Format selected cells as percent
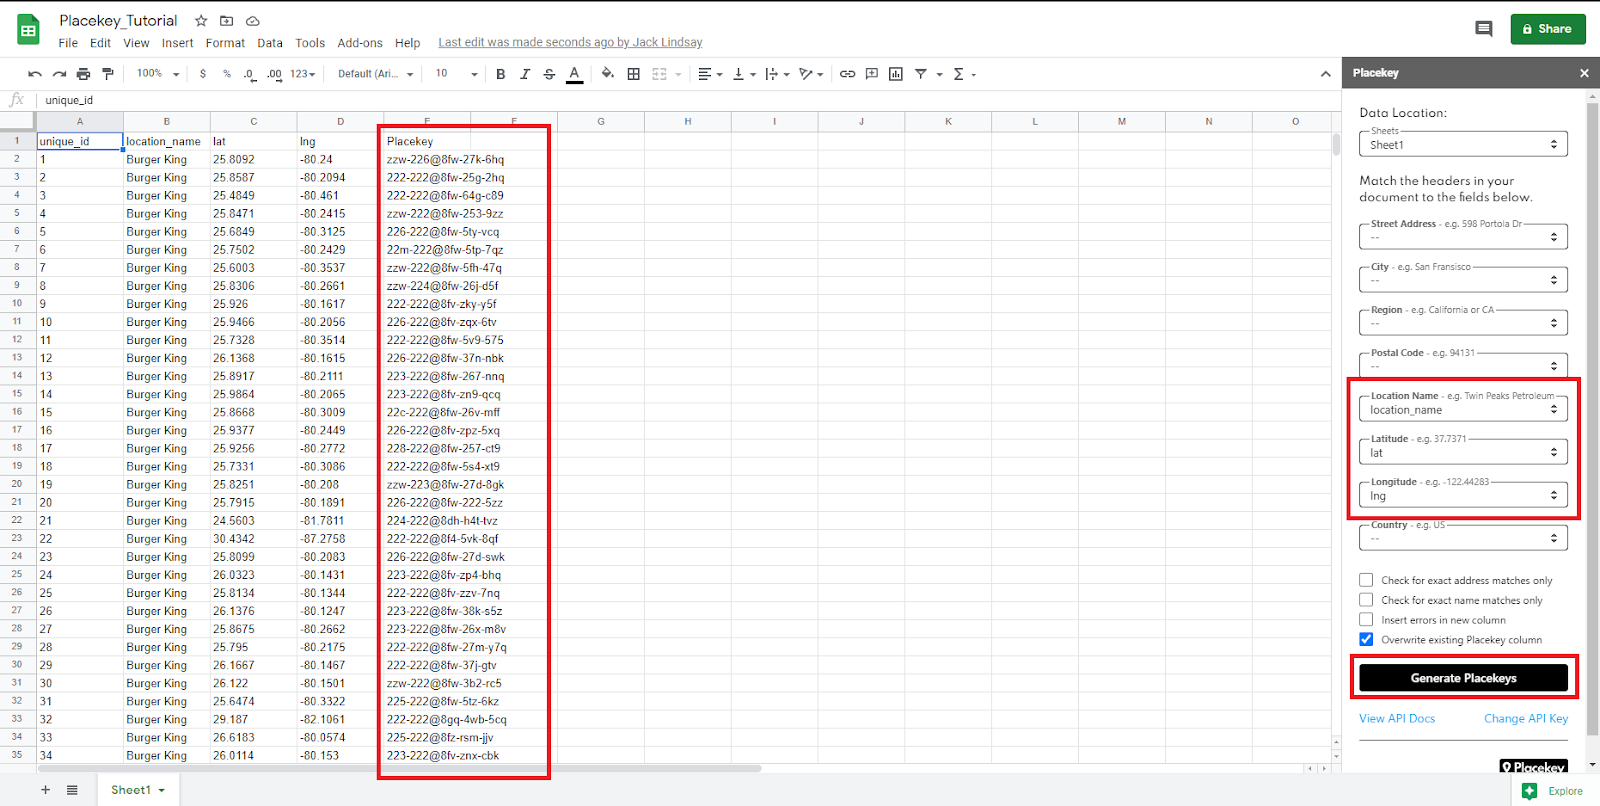Viewport: 1600px width, 806px height. click(227, 74)
